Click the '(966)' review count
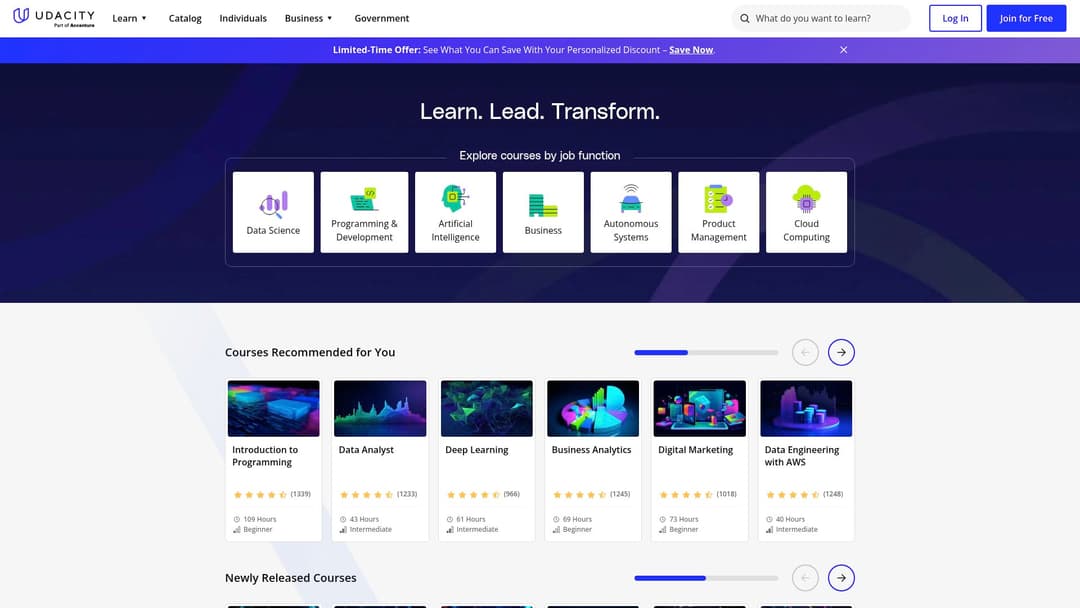 click(x=512, y=494)
